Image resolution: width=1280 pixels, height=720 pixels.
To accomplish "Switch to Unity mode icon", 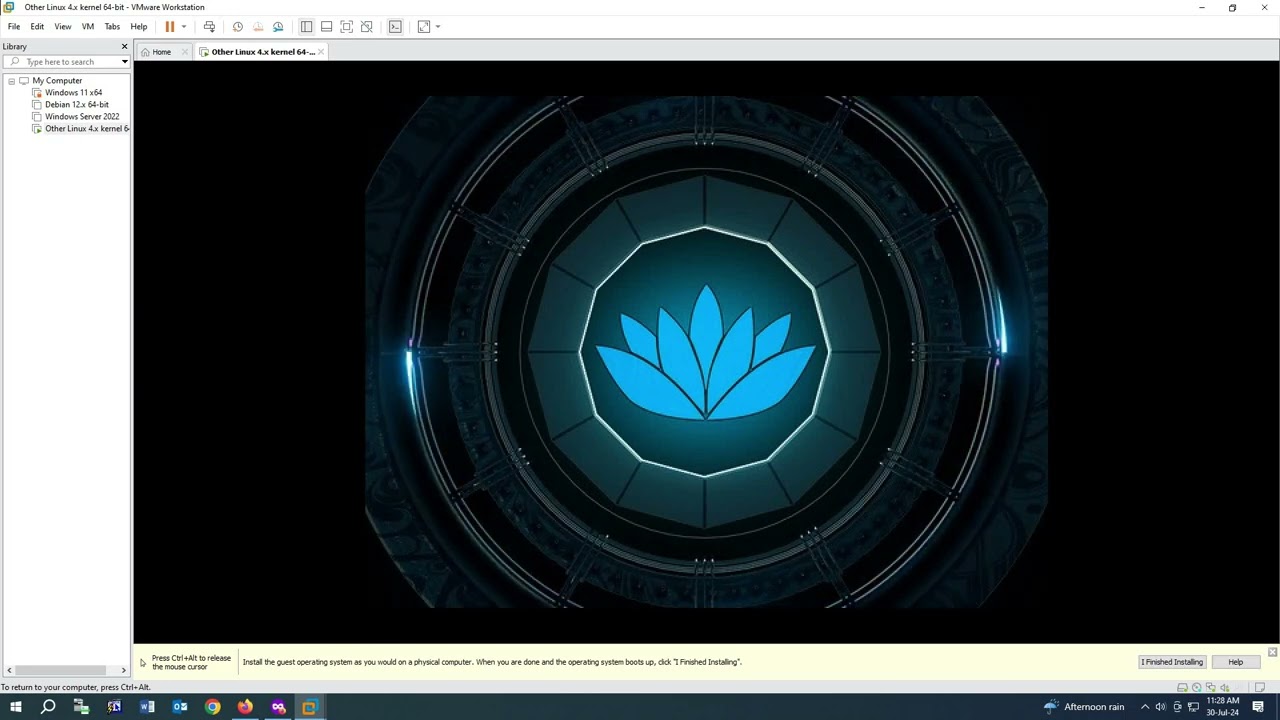I will [366, 27].
